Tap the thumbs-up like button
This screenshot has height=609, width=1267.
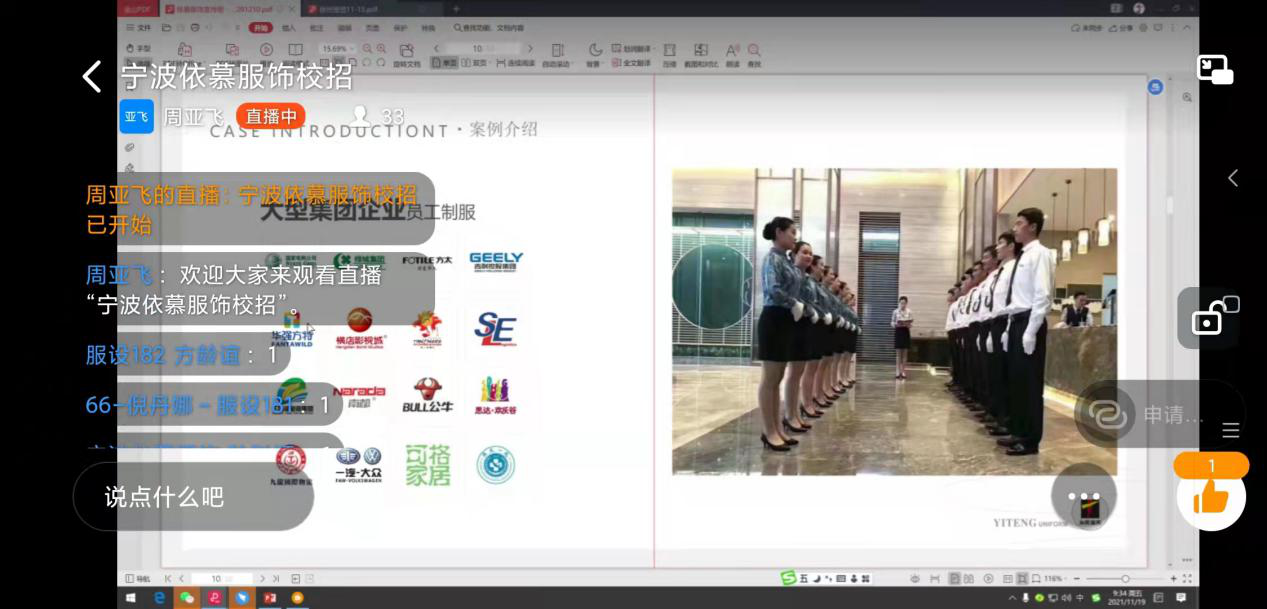1211,496
